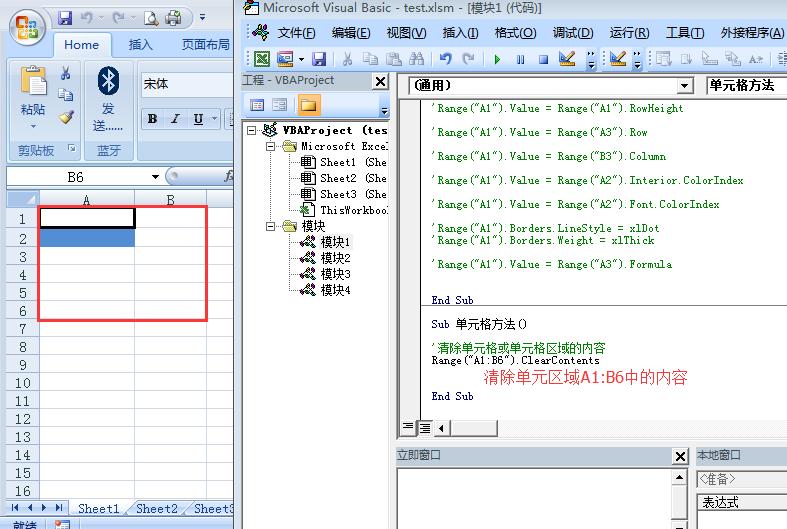Screen dimensions: 787x529
Task: Save the workbook from Excel quick access toolbar
Action: (x=65, y=18)
